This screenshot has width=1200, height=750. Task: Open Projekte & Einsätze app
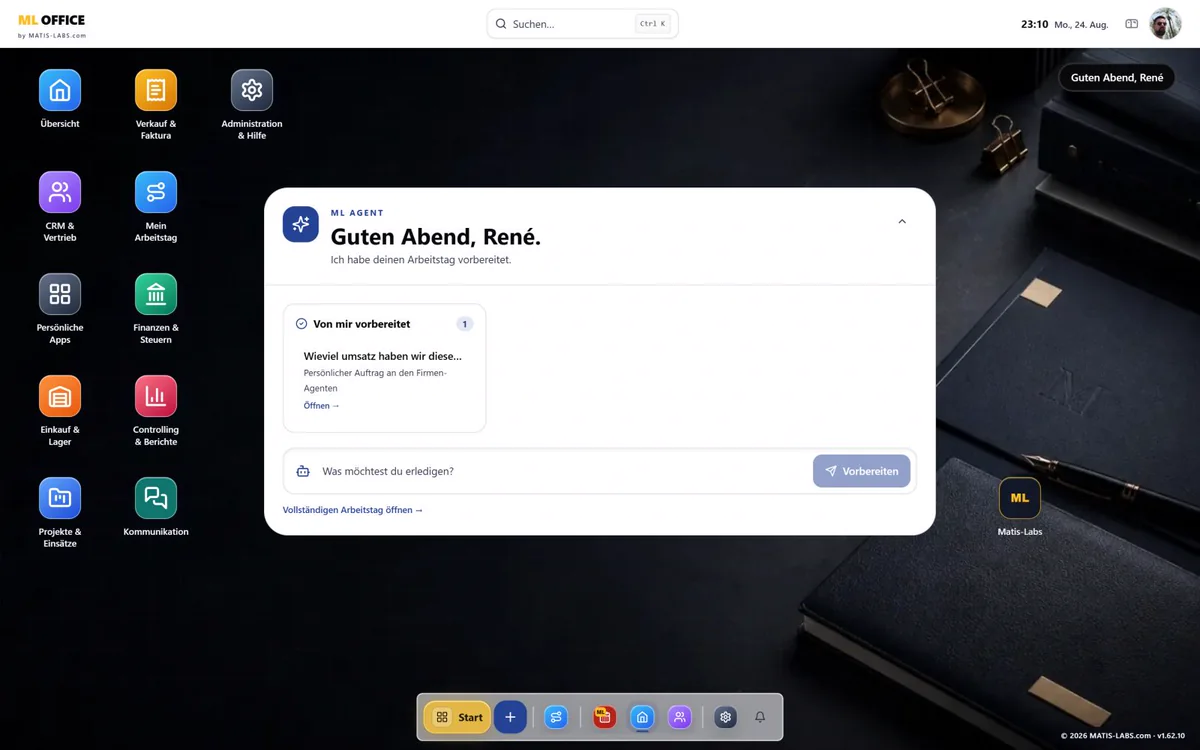click(60, 498)
